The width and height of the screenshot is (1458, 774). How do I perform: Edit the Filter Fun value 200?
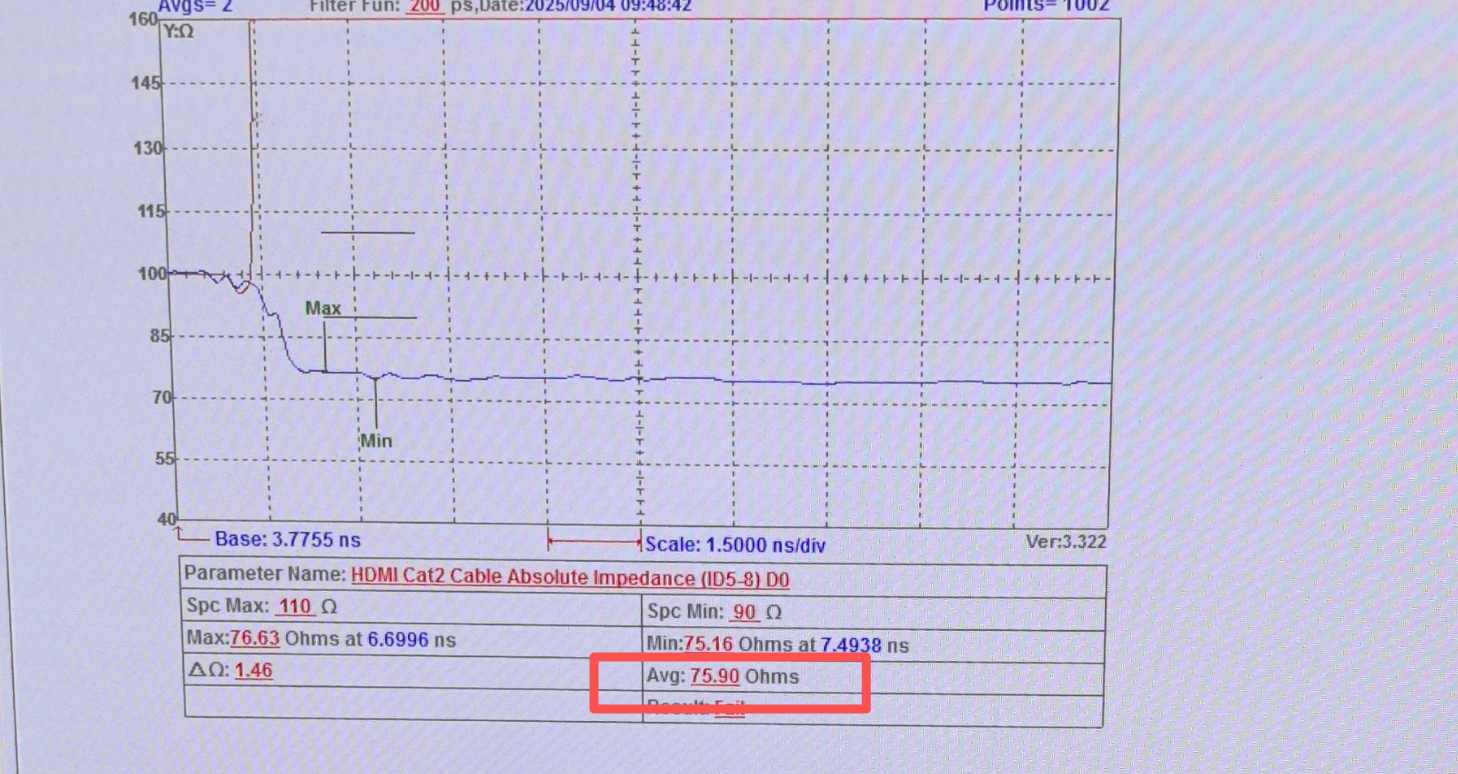pos(426,6)
